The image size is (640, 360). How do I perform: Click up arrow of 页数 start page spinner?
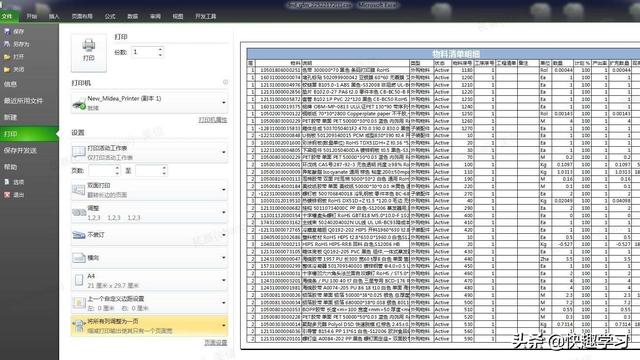pyautogui.click(x=117, y=168)
